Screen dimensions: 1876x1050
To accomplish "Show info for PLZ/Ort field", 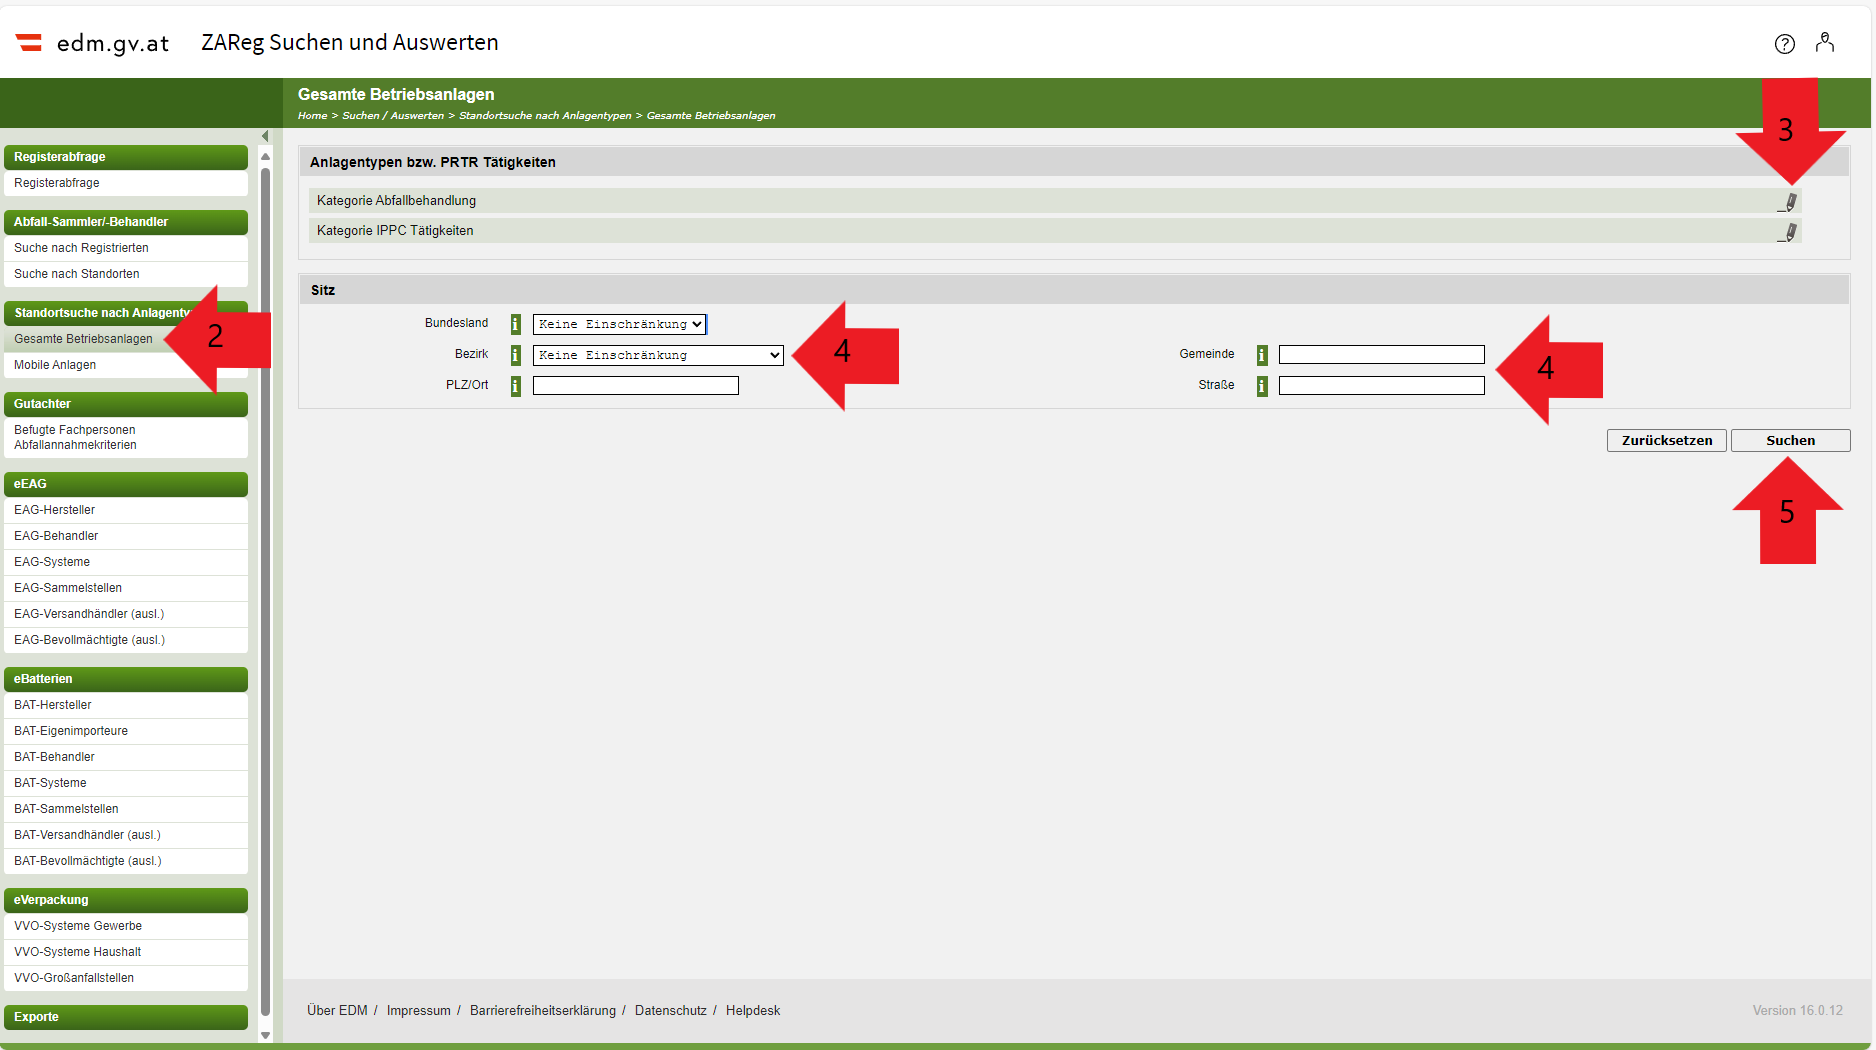I will (516, 386).
